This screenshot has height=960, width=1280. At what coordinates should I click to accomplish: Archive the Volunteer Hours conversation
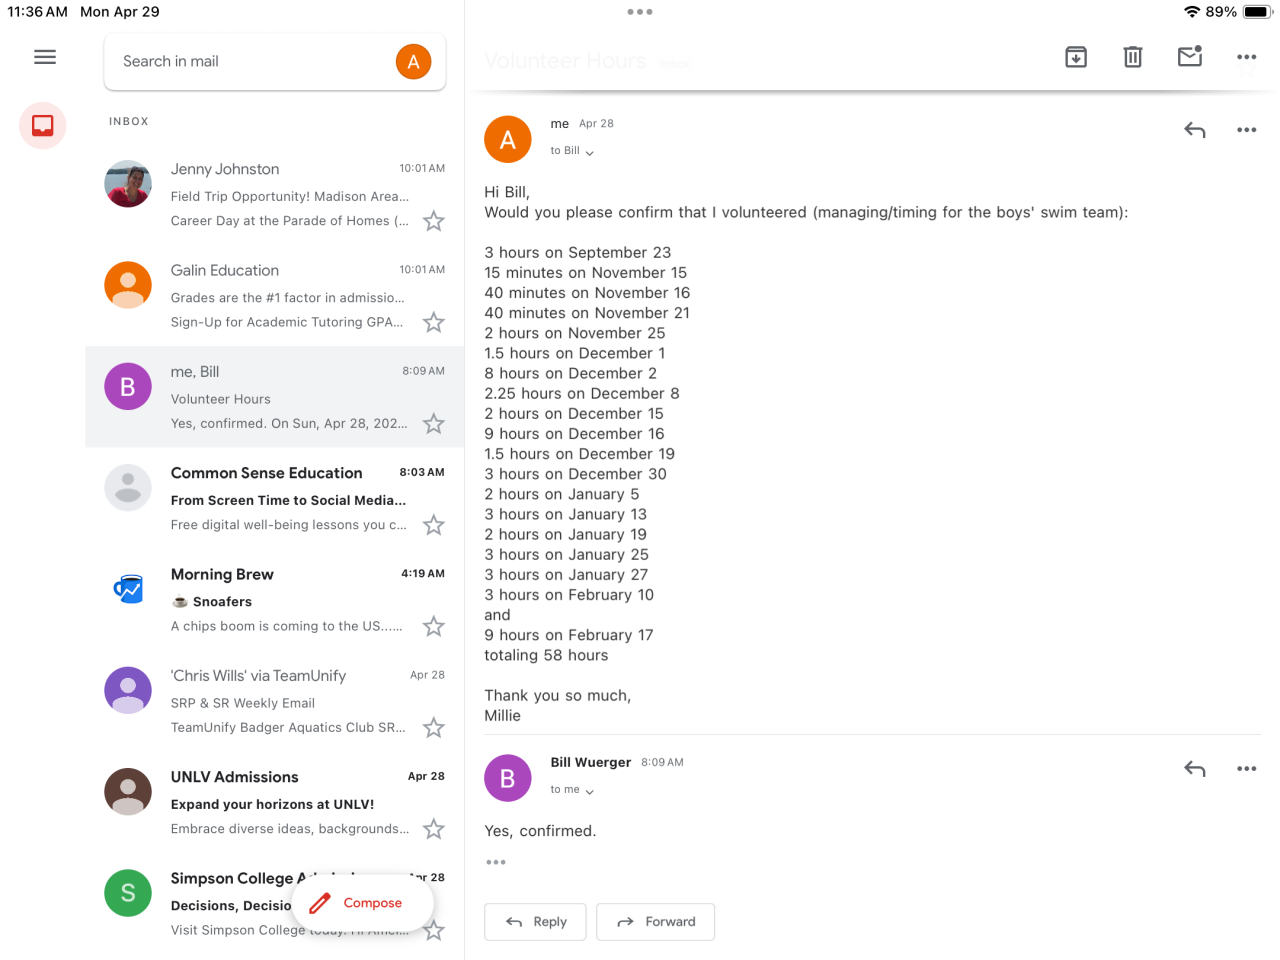[1076, 57]
